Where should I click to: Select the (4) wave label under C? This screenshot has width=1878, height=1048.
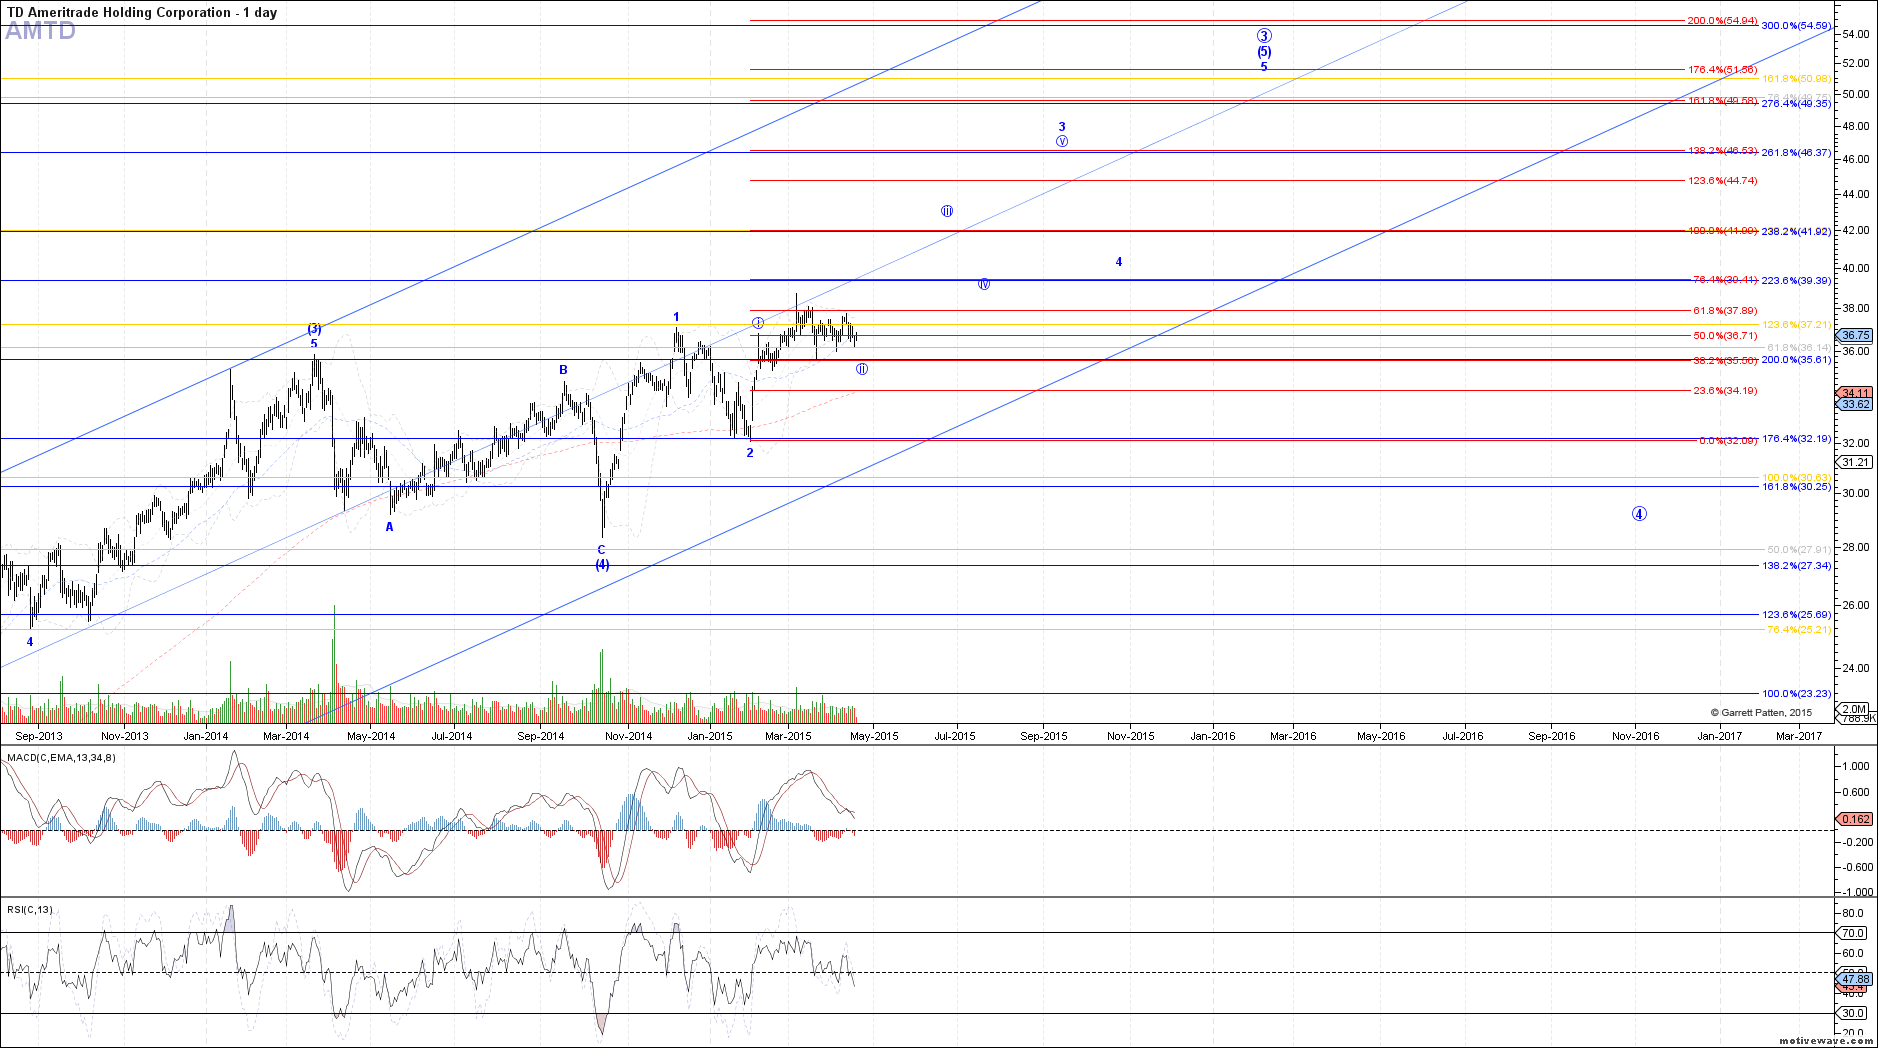(602, 565)
